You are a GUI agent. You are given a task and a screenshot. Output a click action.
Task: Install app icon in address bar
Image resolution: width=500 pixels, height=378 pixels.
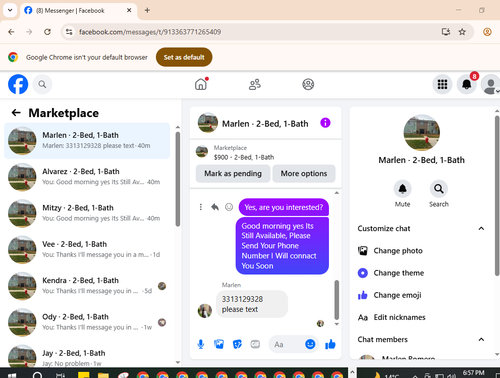(x=446, y=32)
